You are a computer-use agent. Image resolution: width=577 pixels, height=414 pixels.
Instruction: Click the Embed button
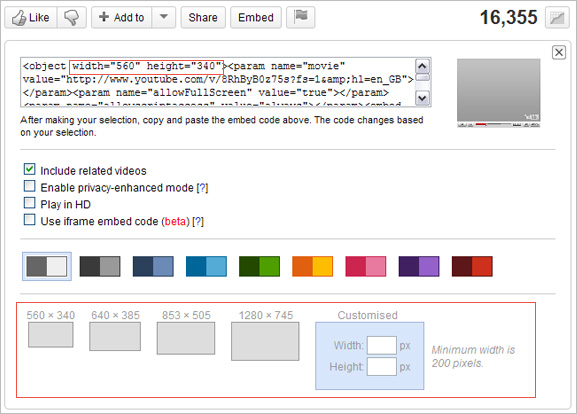[x=256, y=17]
